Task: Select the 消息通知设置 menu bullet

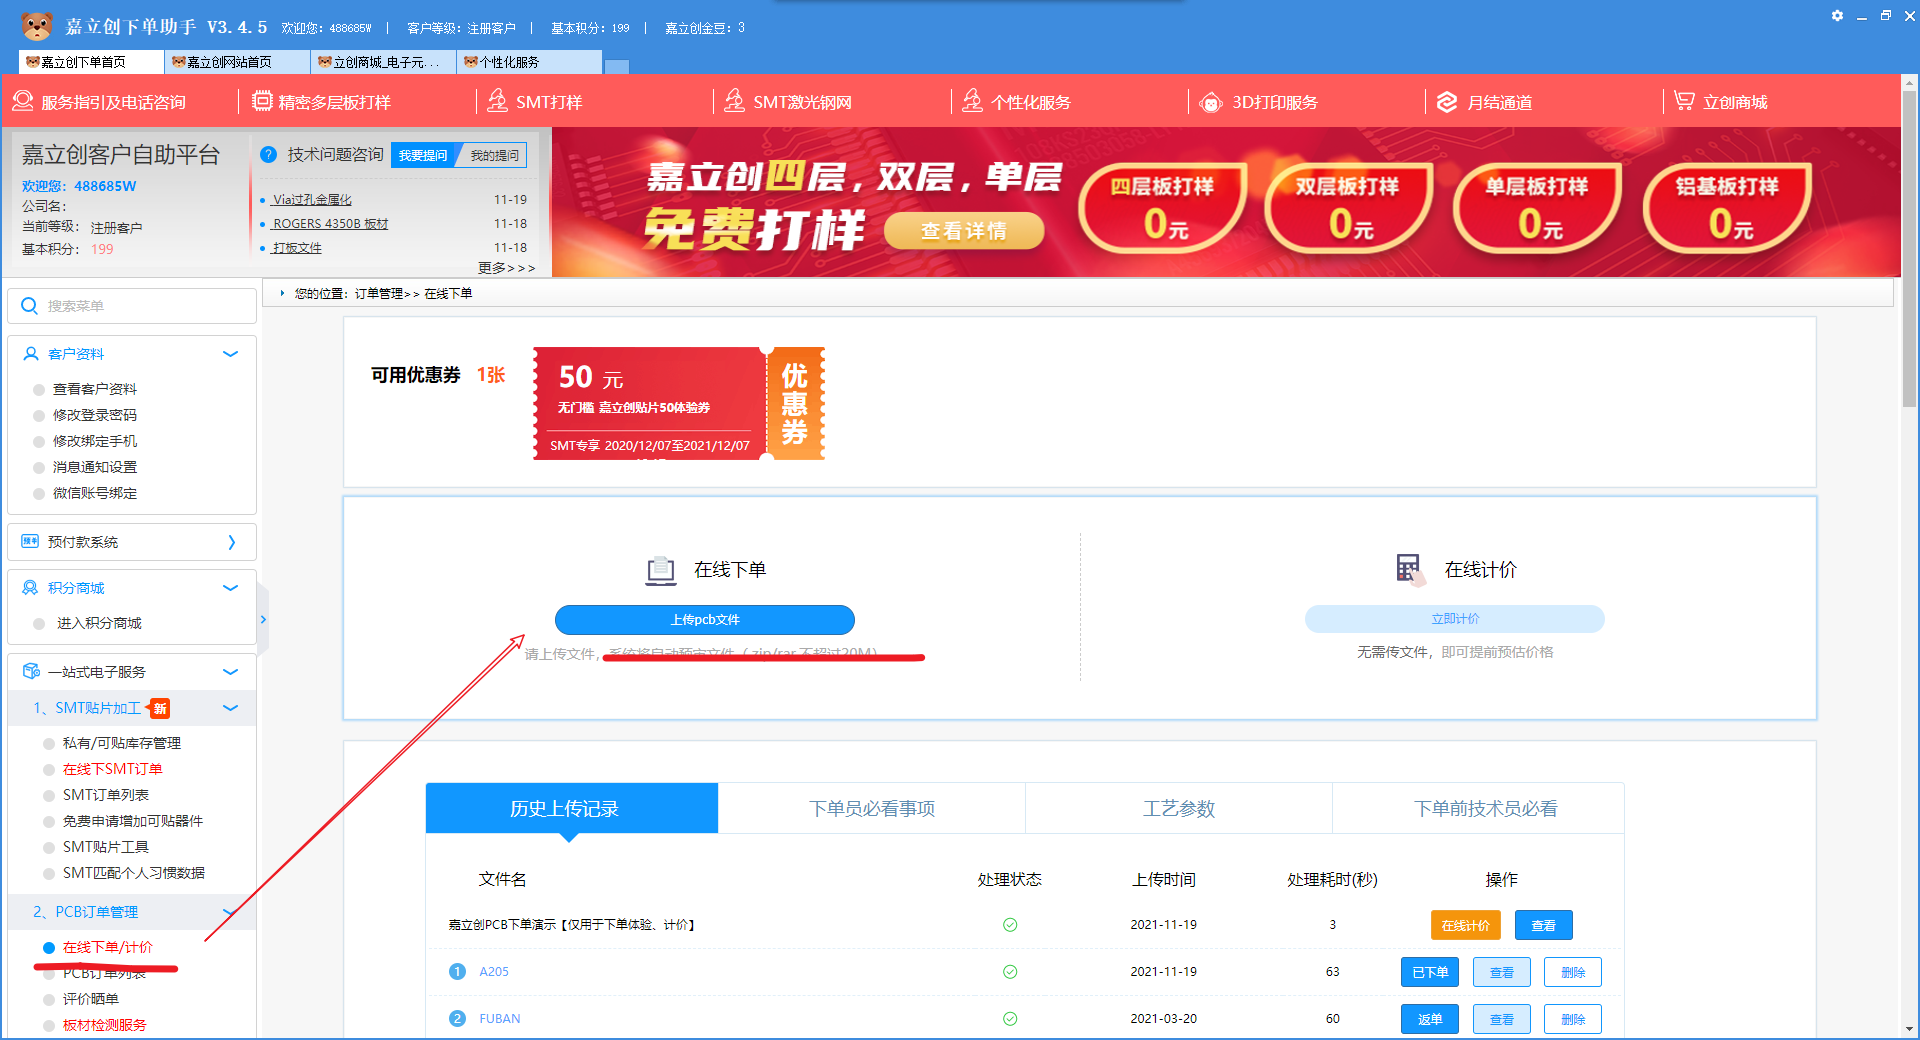Action: point(39,468)
